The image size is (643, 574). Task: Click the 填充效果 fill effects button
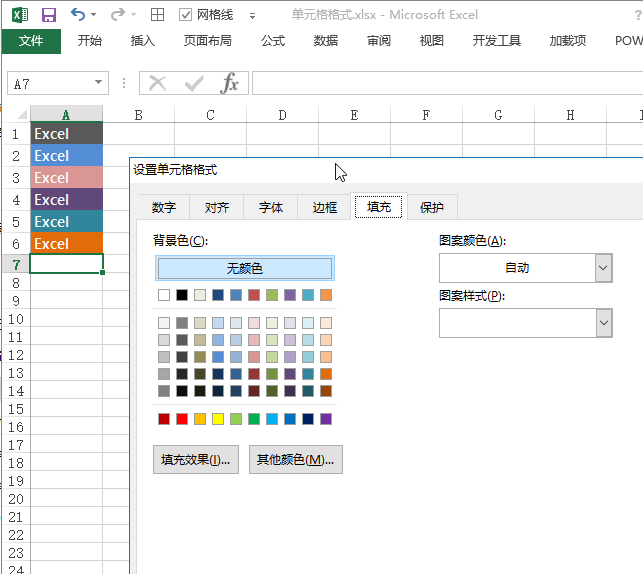tap(196, 460)
